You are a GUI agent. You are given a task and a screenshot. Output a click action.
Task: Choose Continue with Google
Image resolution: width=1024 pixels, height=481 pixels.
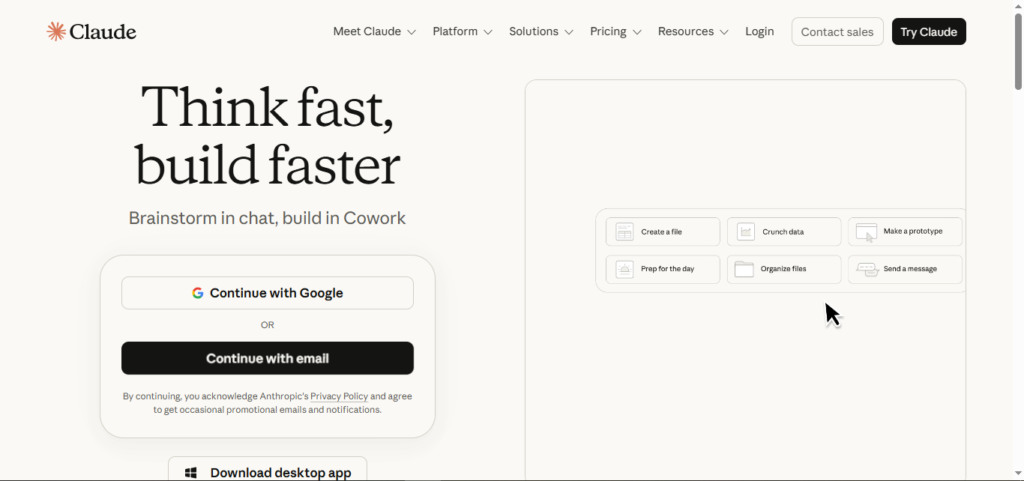click(267, 293)
